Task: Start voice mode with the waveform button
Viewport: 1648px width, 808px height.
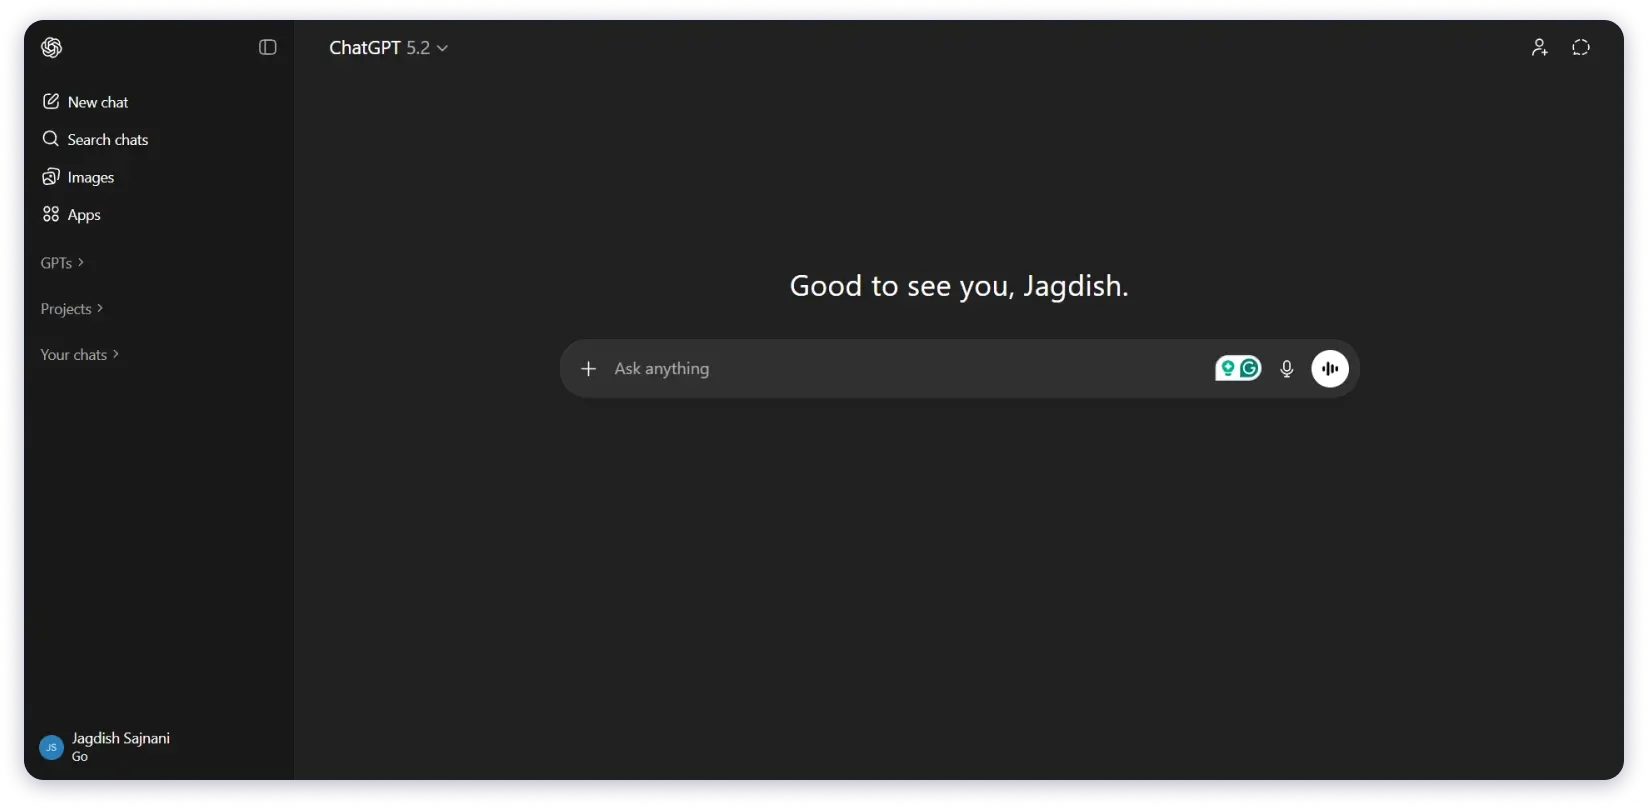Action: (x=1330, y=369)
